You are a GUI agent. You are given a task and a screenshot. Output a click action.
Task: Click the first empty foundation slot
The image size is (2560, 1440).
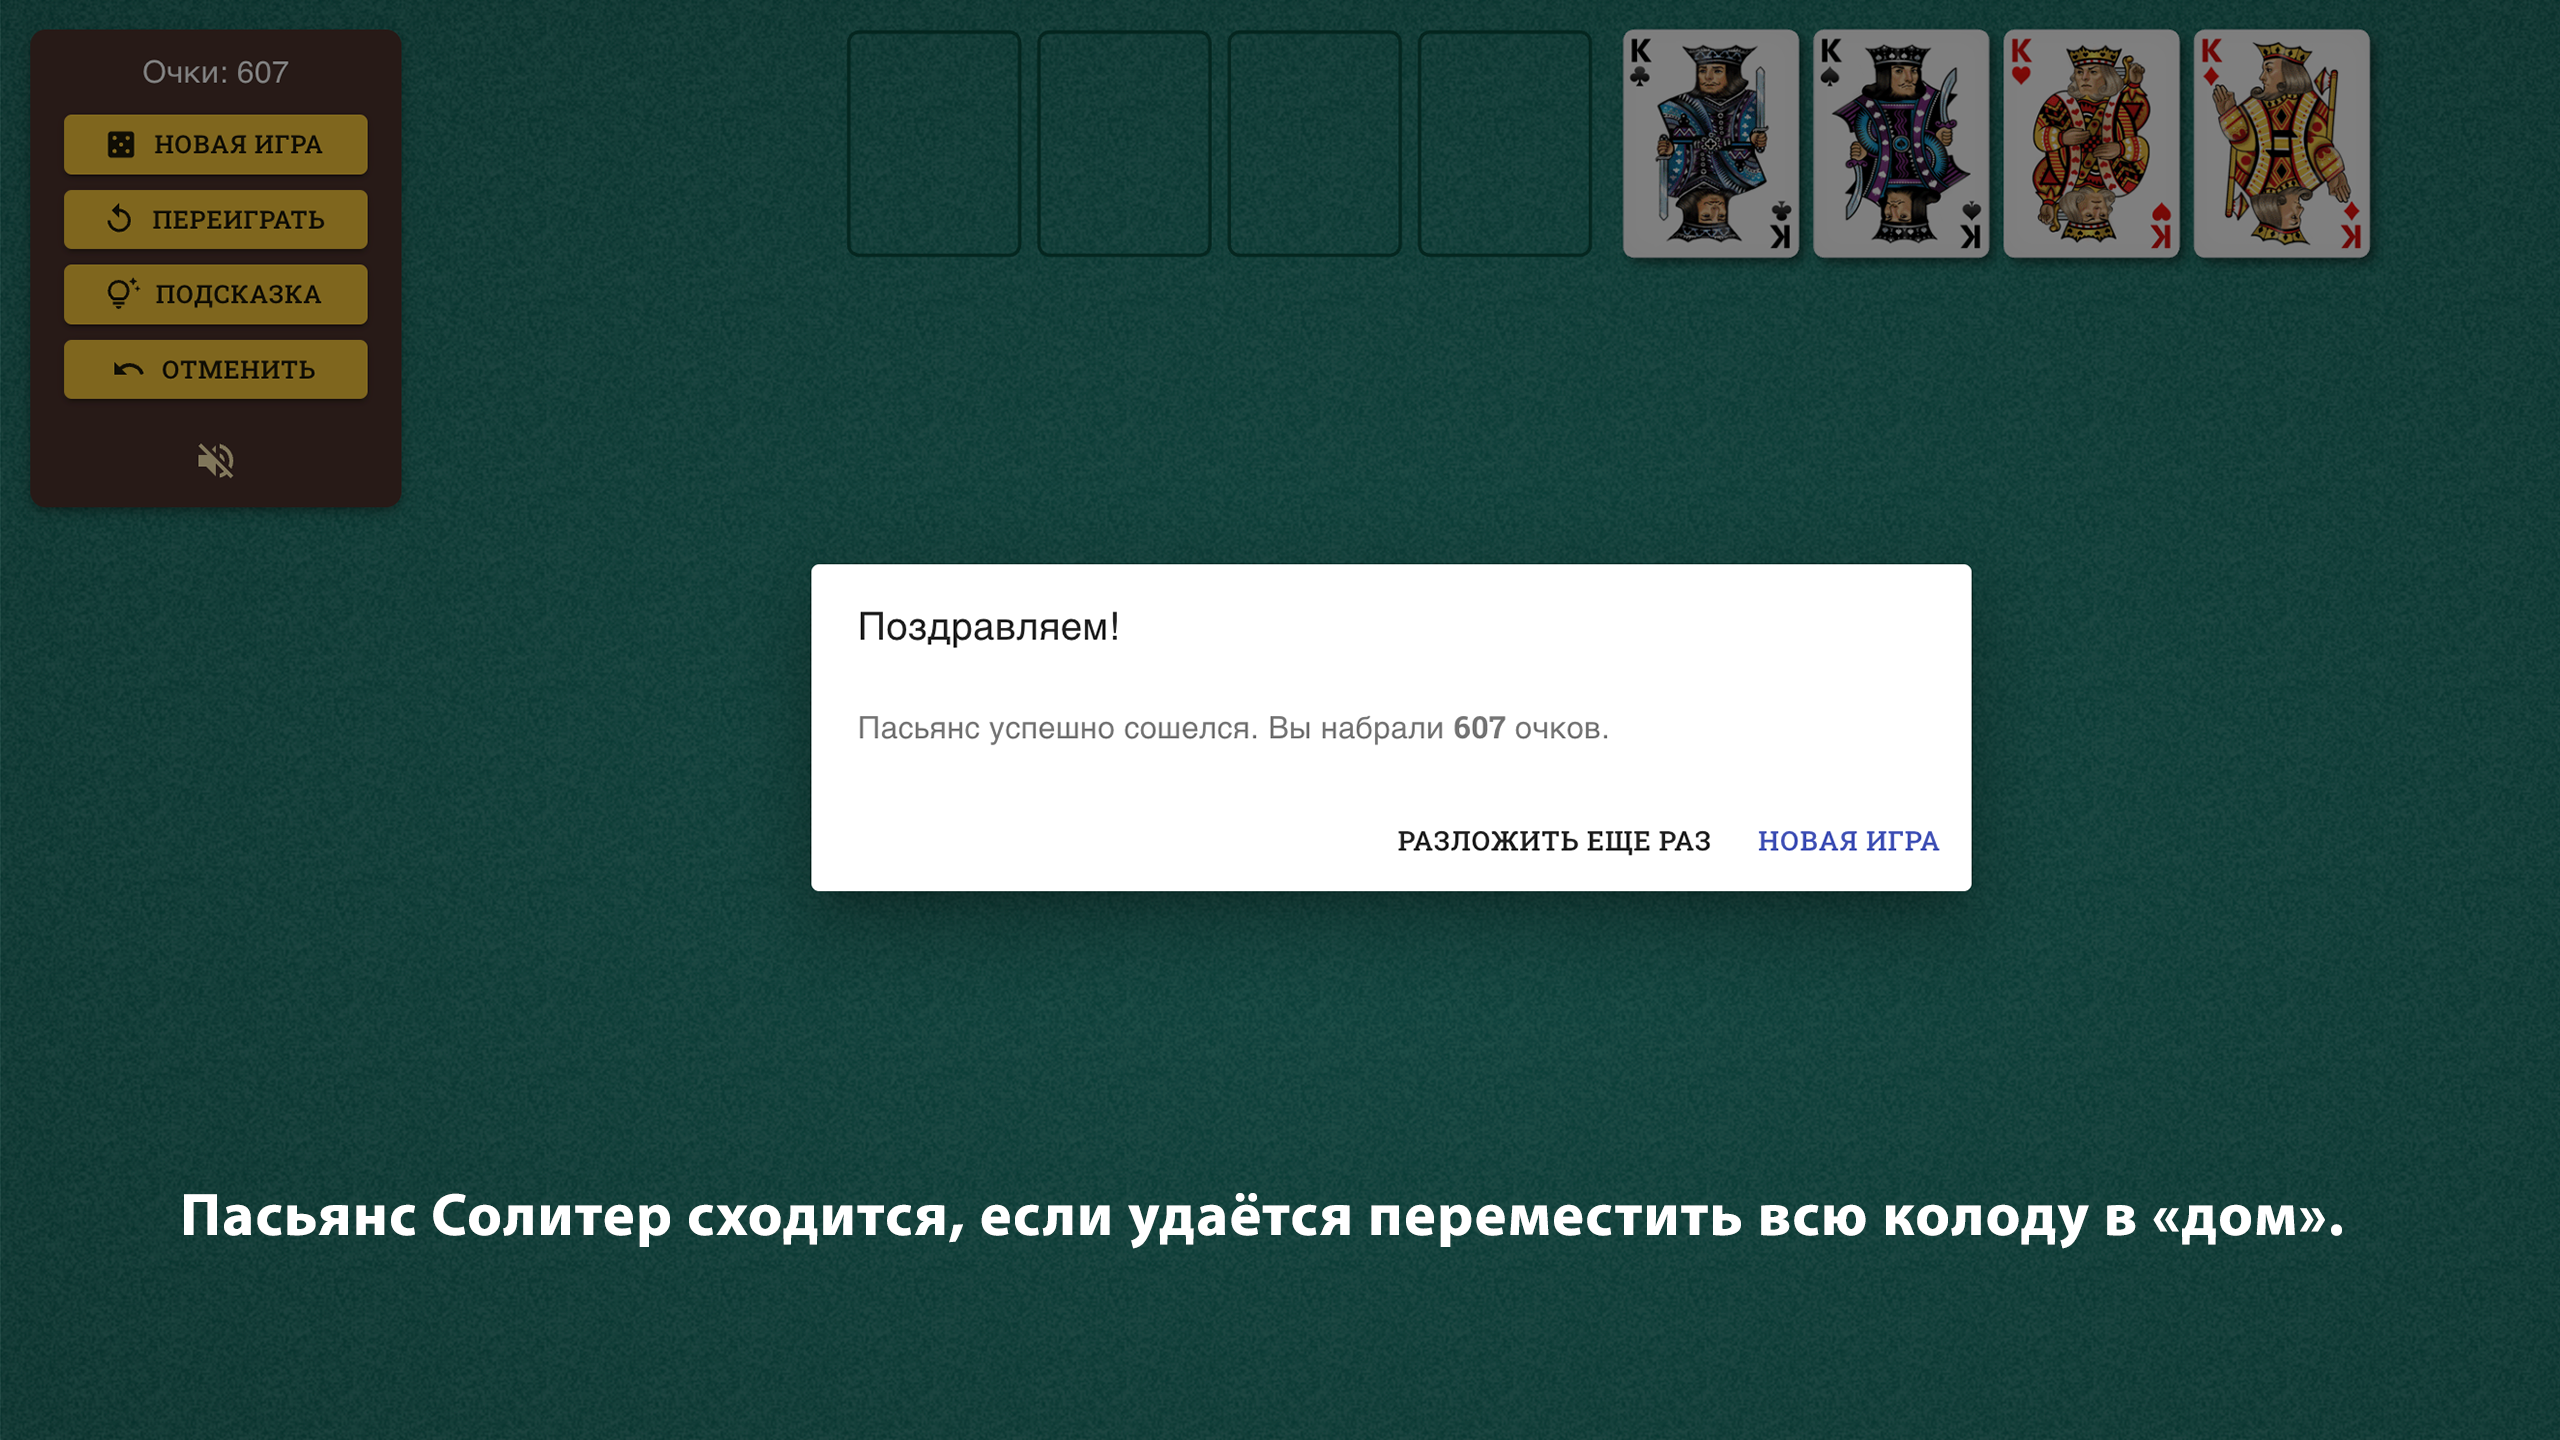tap(933, 146)
